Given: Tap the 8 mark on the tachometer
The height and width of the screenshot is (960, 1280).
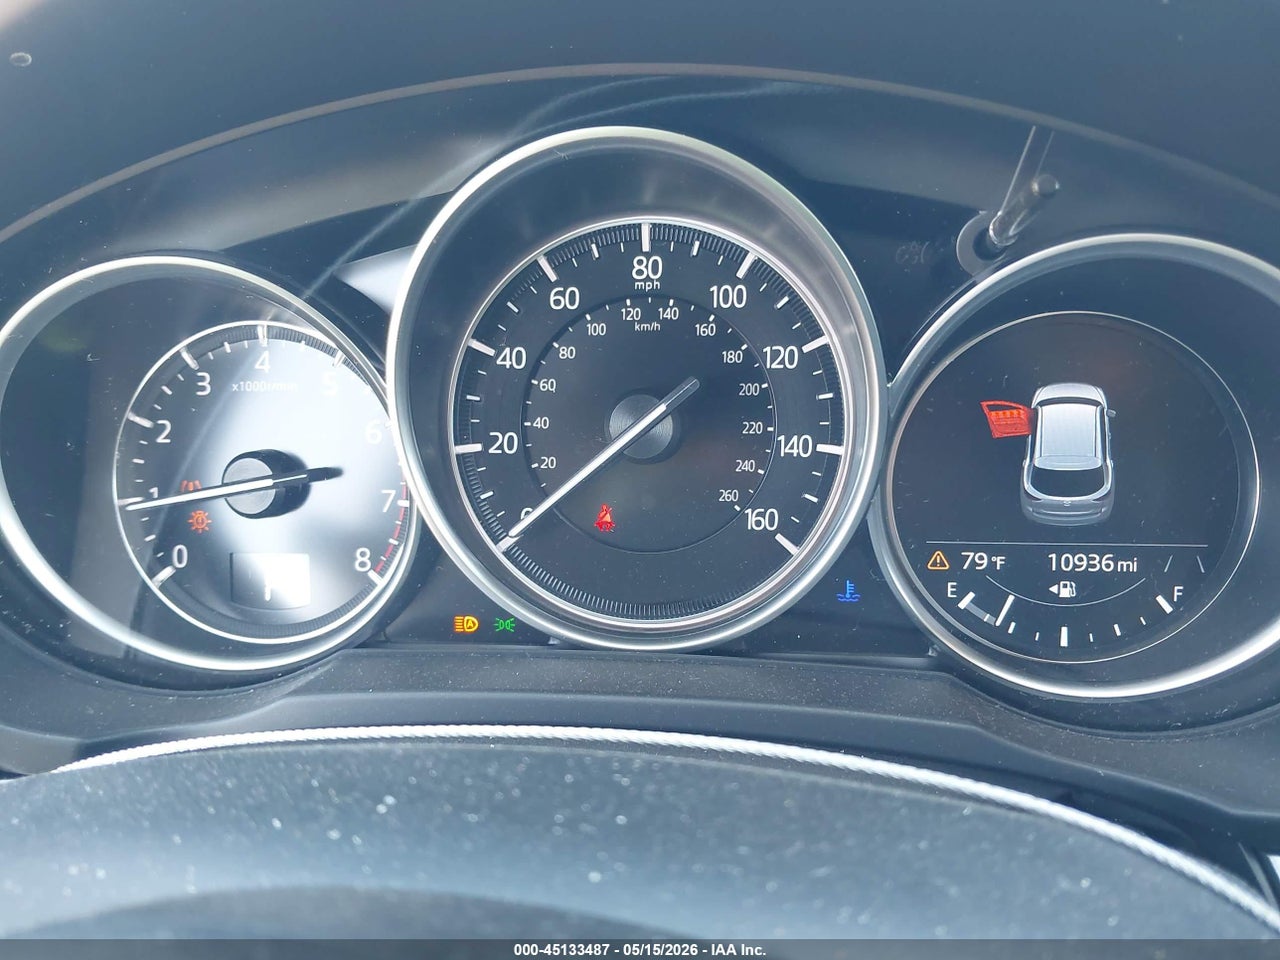Looking at the screenshot, I should [361, 559].
